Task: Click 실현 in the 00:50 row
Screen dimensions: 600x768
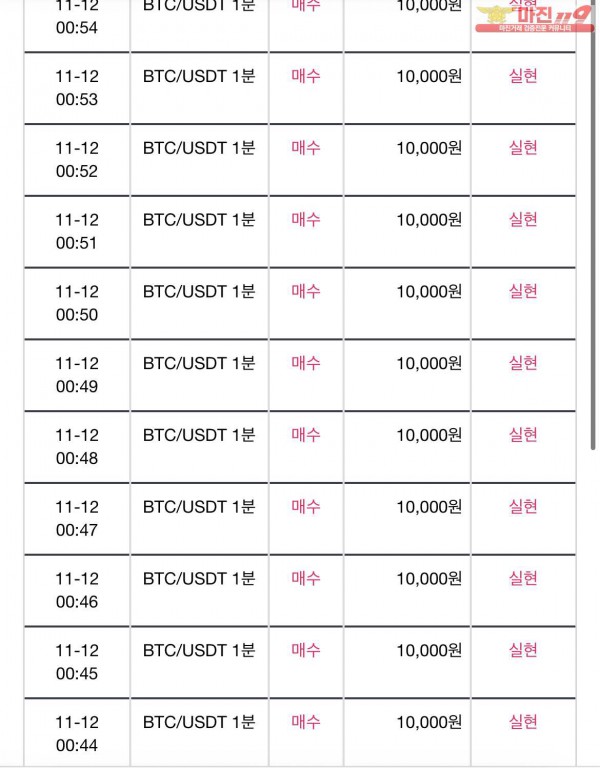Action: coord(523,291)
